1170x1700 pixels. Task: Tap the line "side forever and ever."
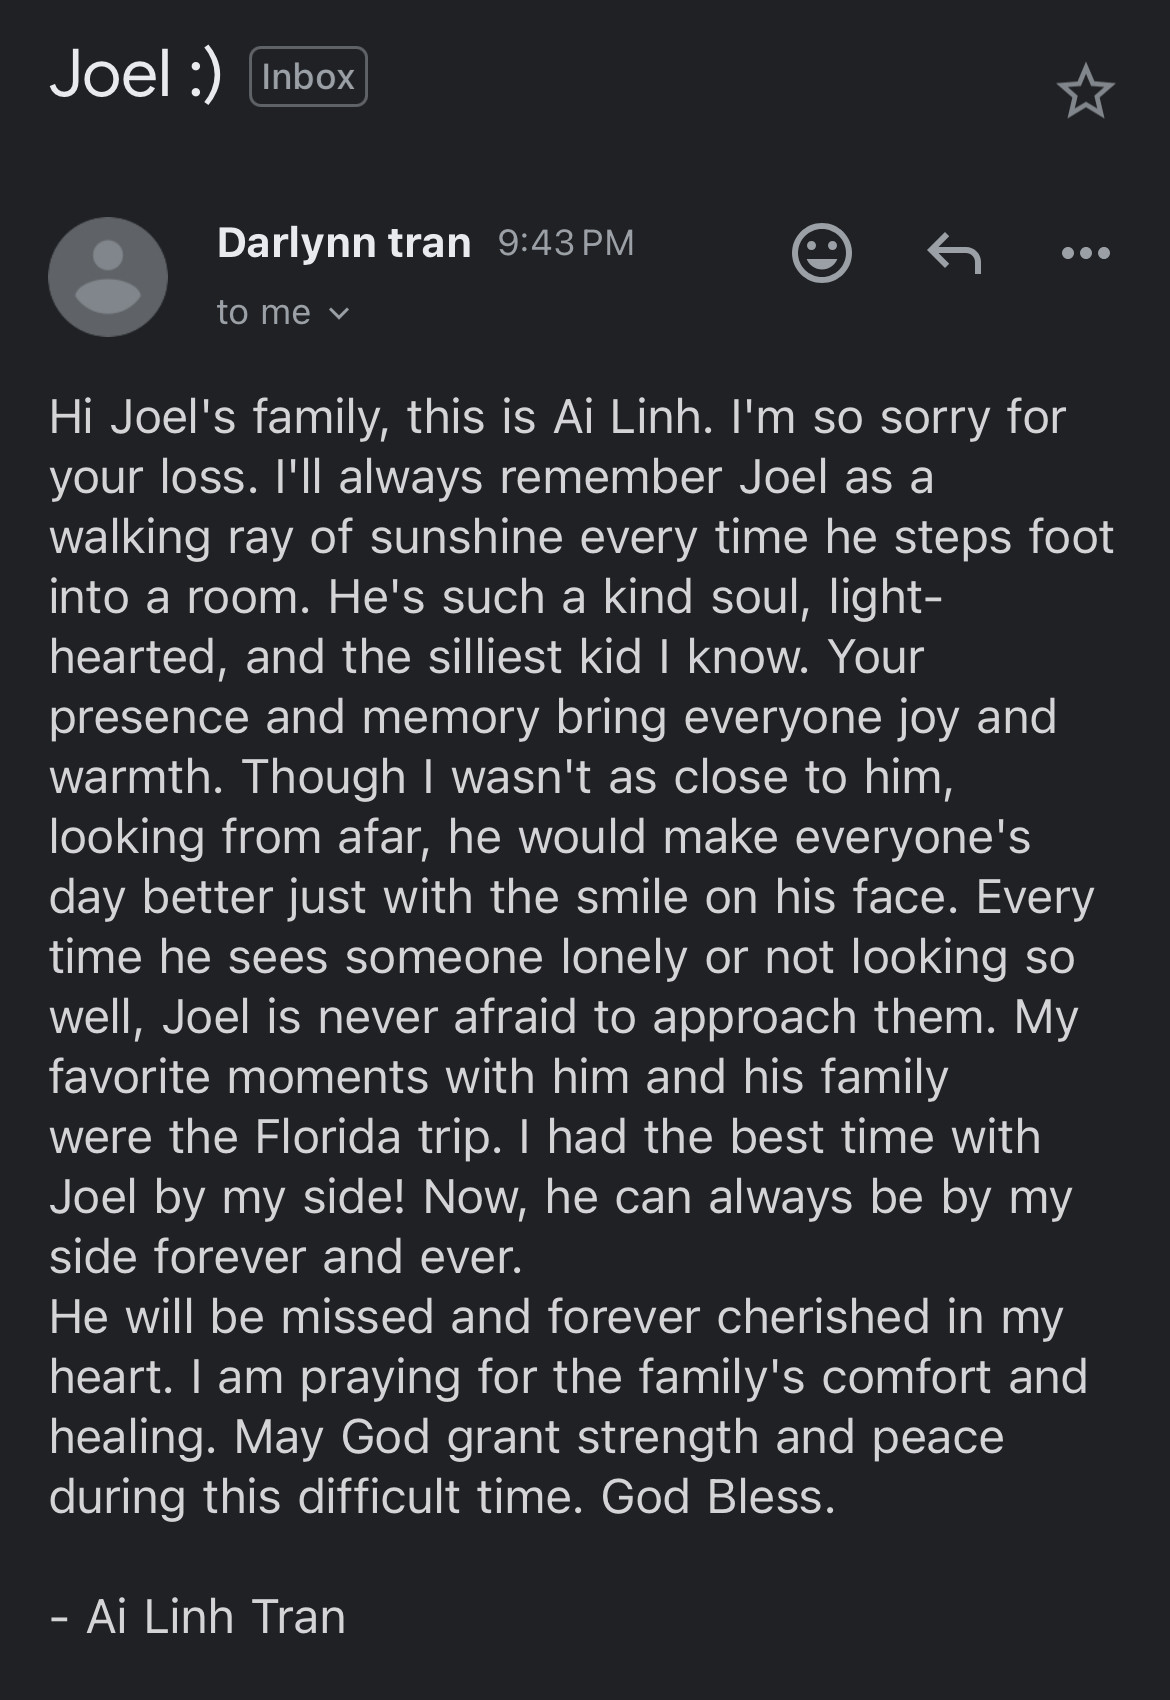(x=286, y=1257)
